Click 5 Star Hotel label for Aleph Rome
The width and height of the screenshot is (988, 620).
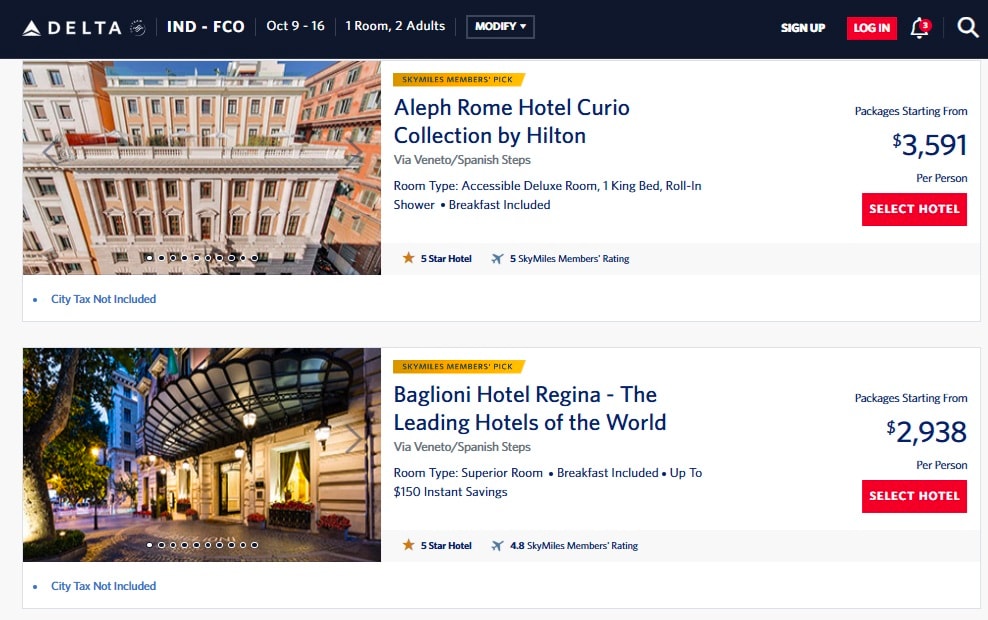point(446,258)
